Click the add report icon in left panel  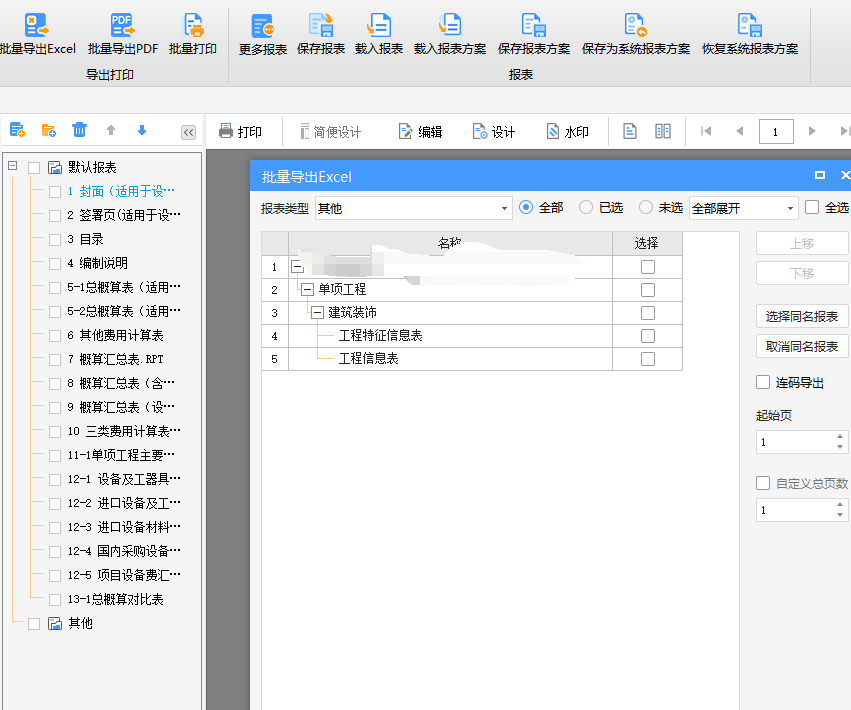coord(17,130)
